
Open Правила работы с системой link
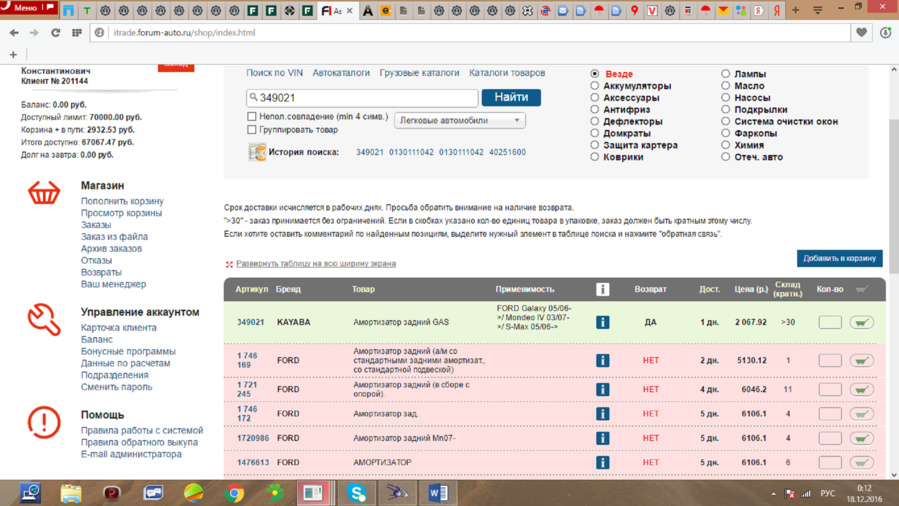[142, 430]
